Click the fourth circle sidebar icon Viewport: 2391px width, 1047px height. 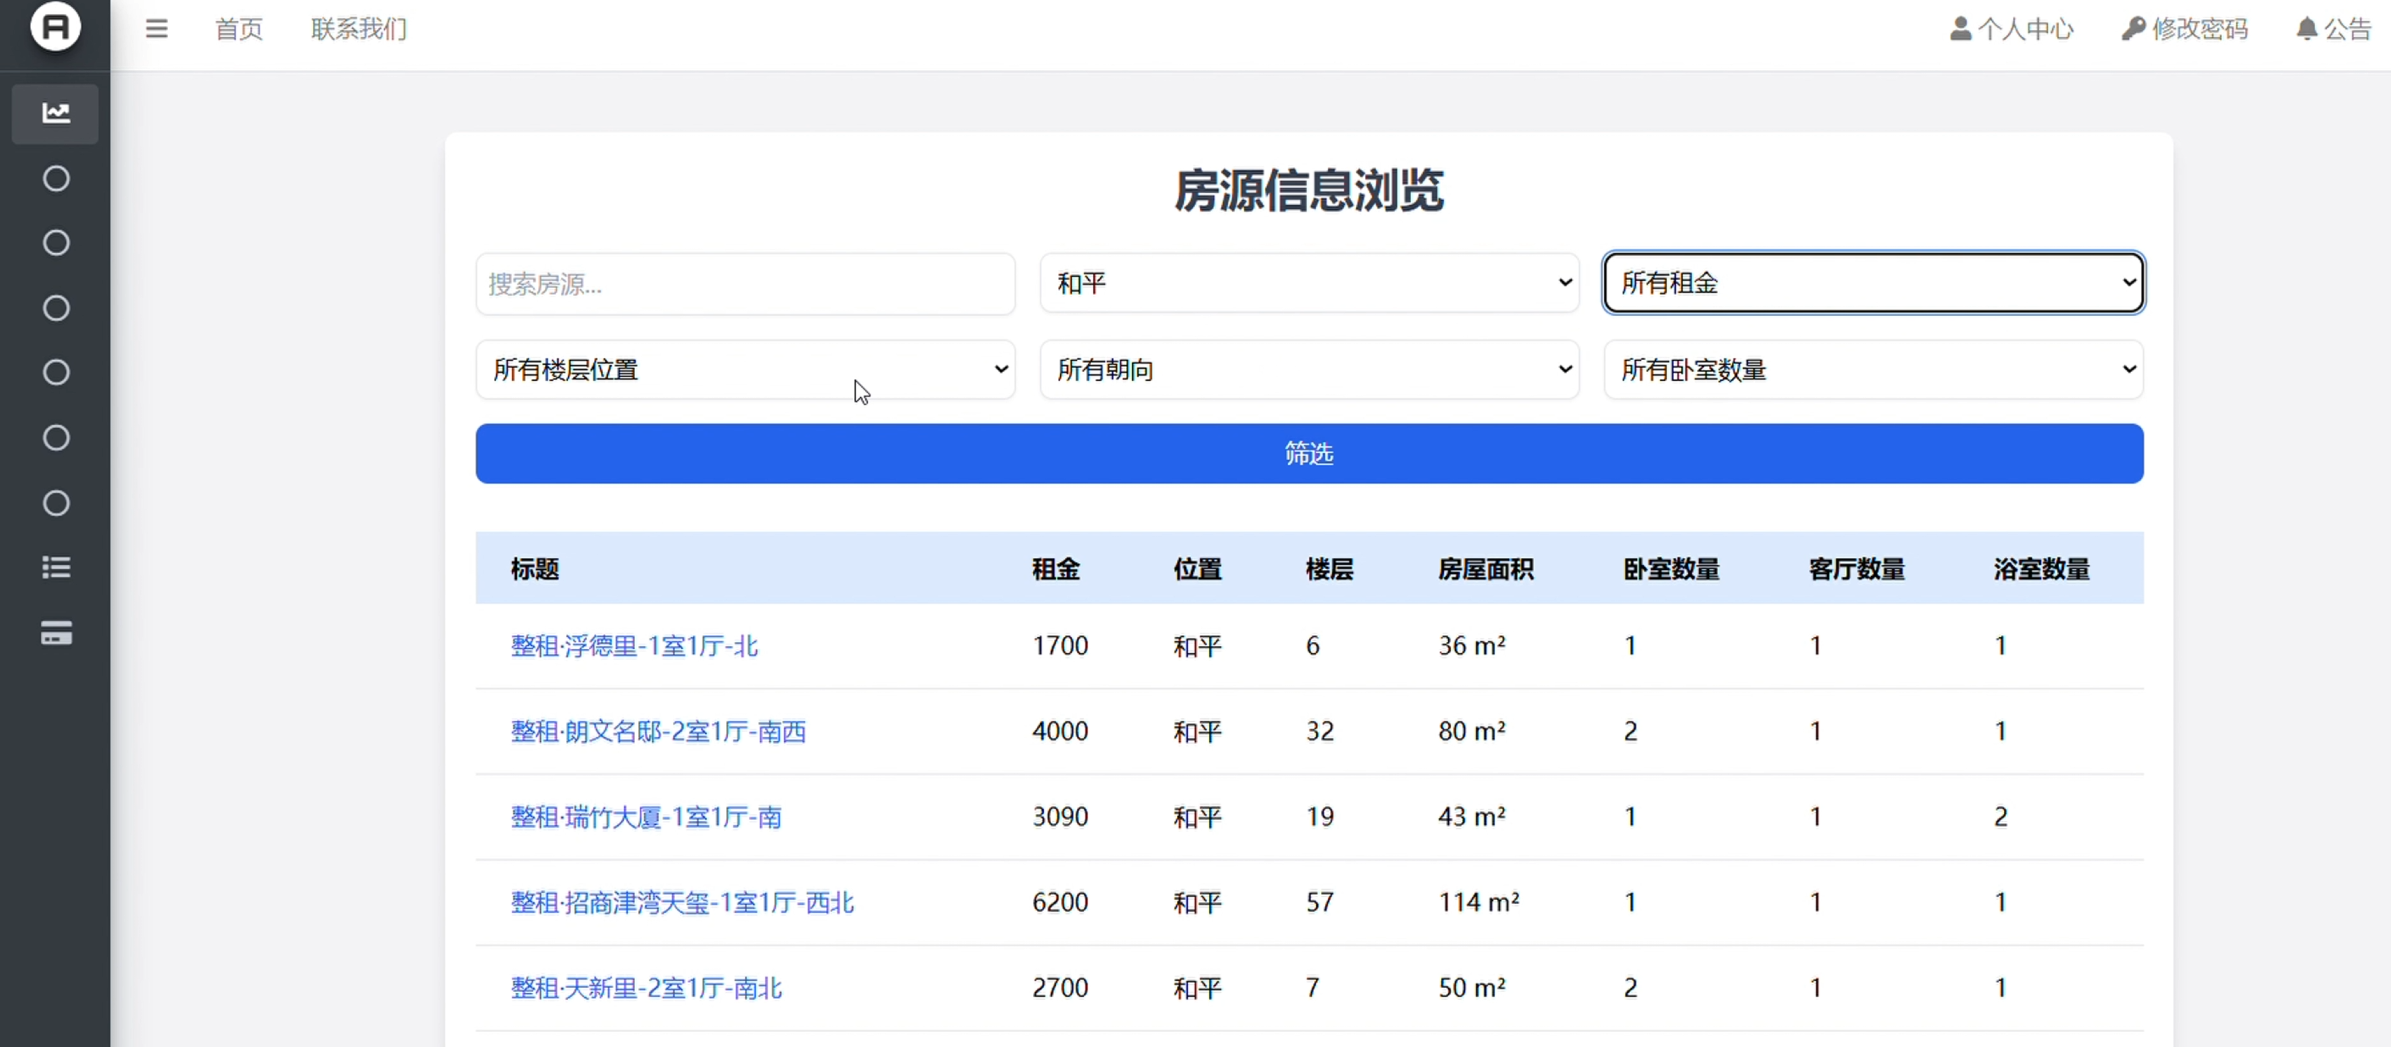point(56,373)
